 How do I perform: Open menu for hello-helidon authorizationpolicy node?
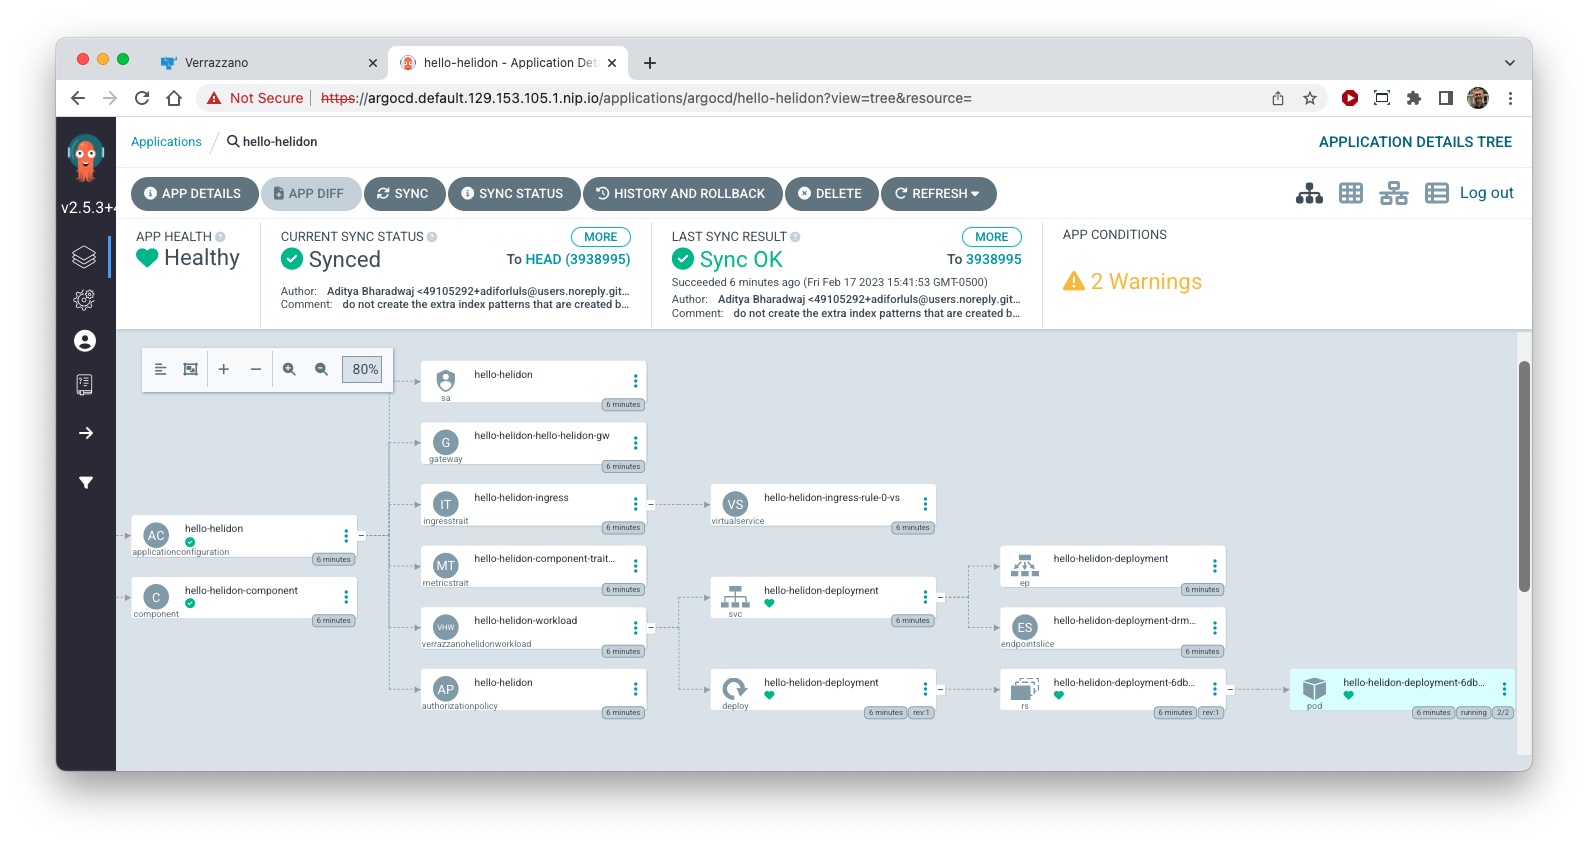click(x=635, y=689)
